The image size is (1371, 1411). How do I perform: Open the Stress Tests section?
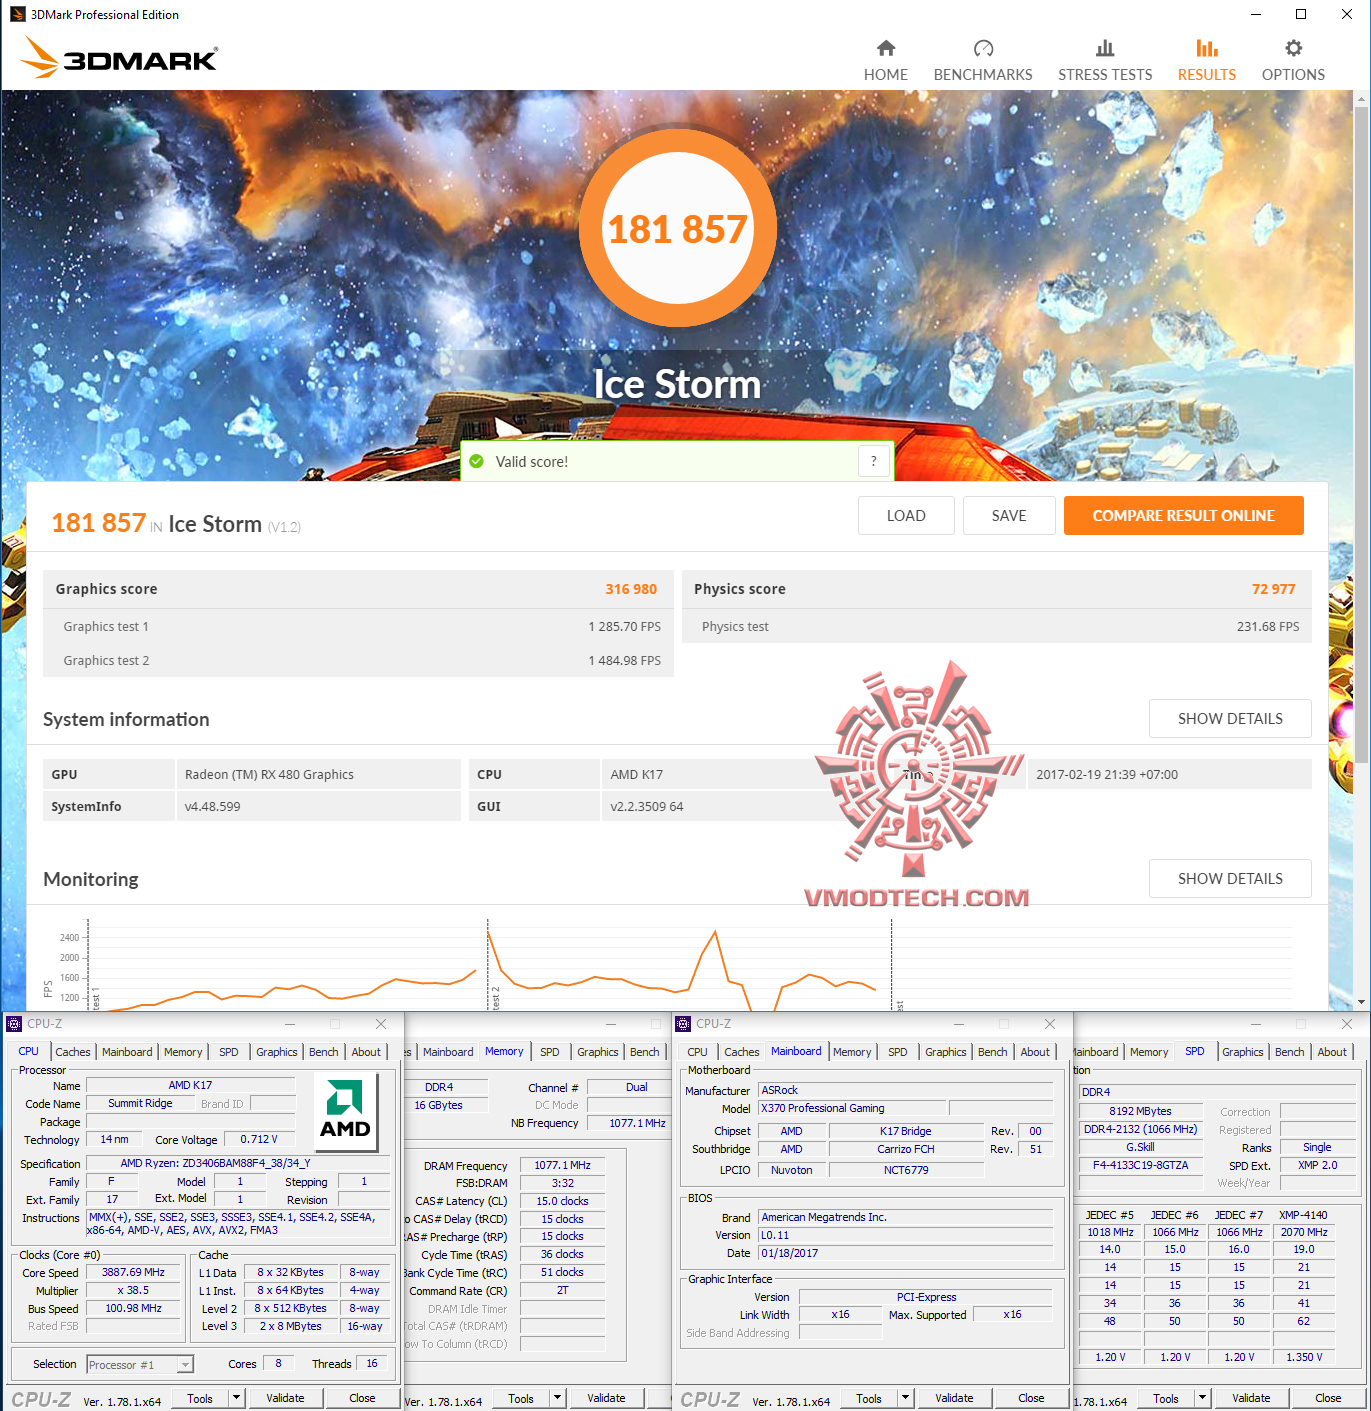1105,57
